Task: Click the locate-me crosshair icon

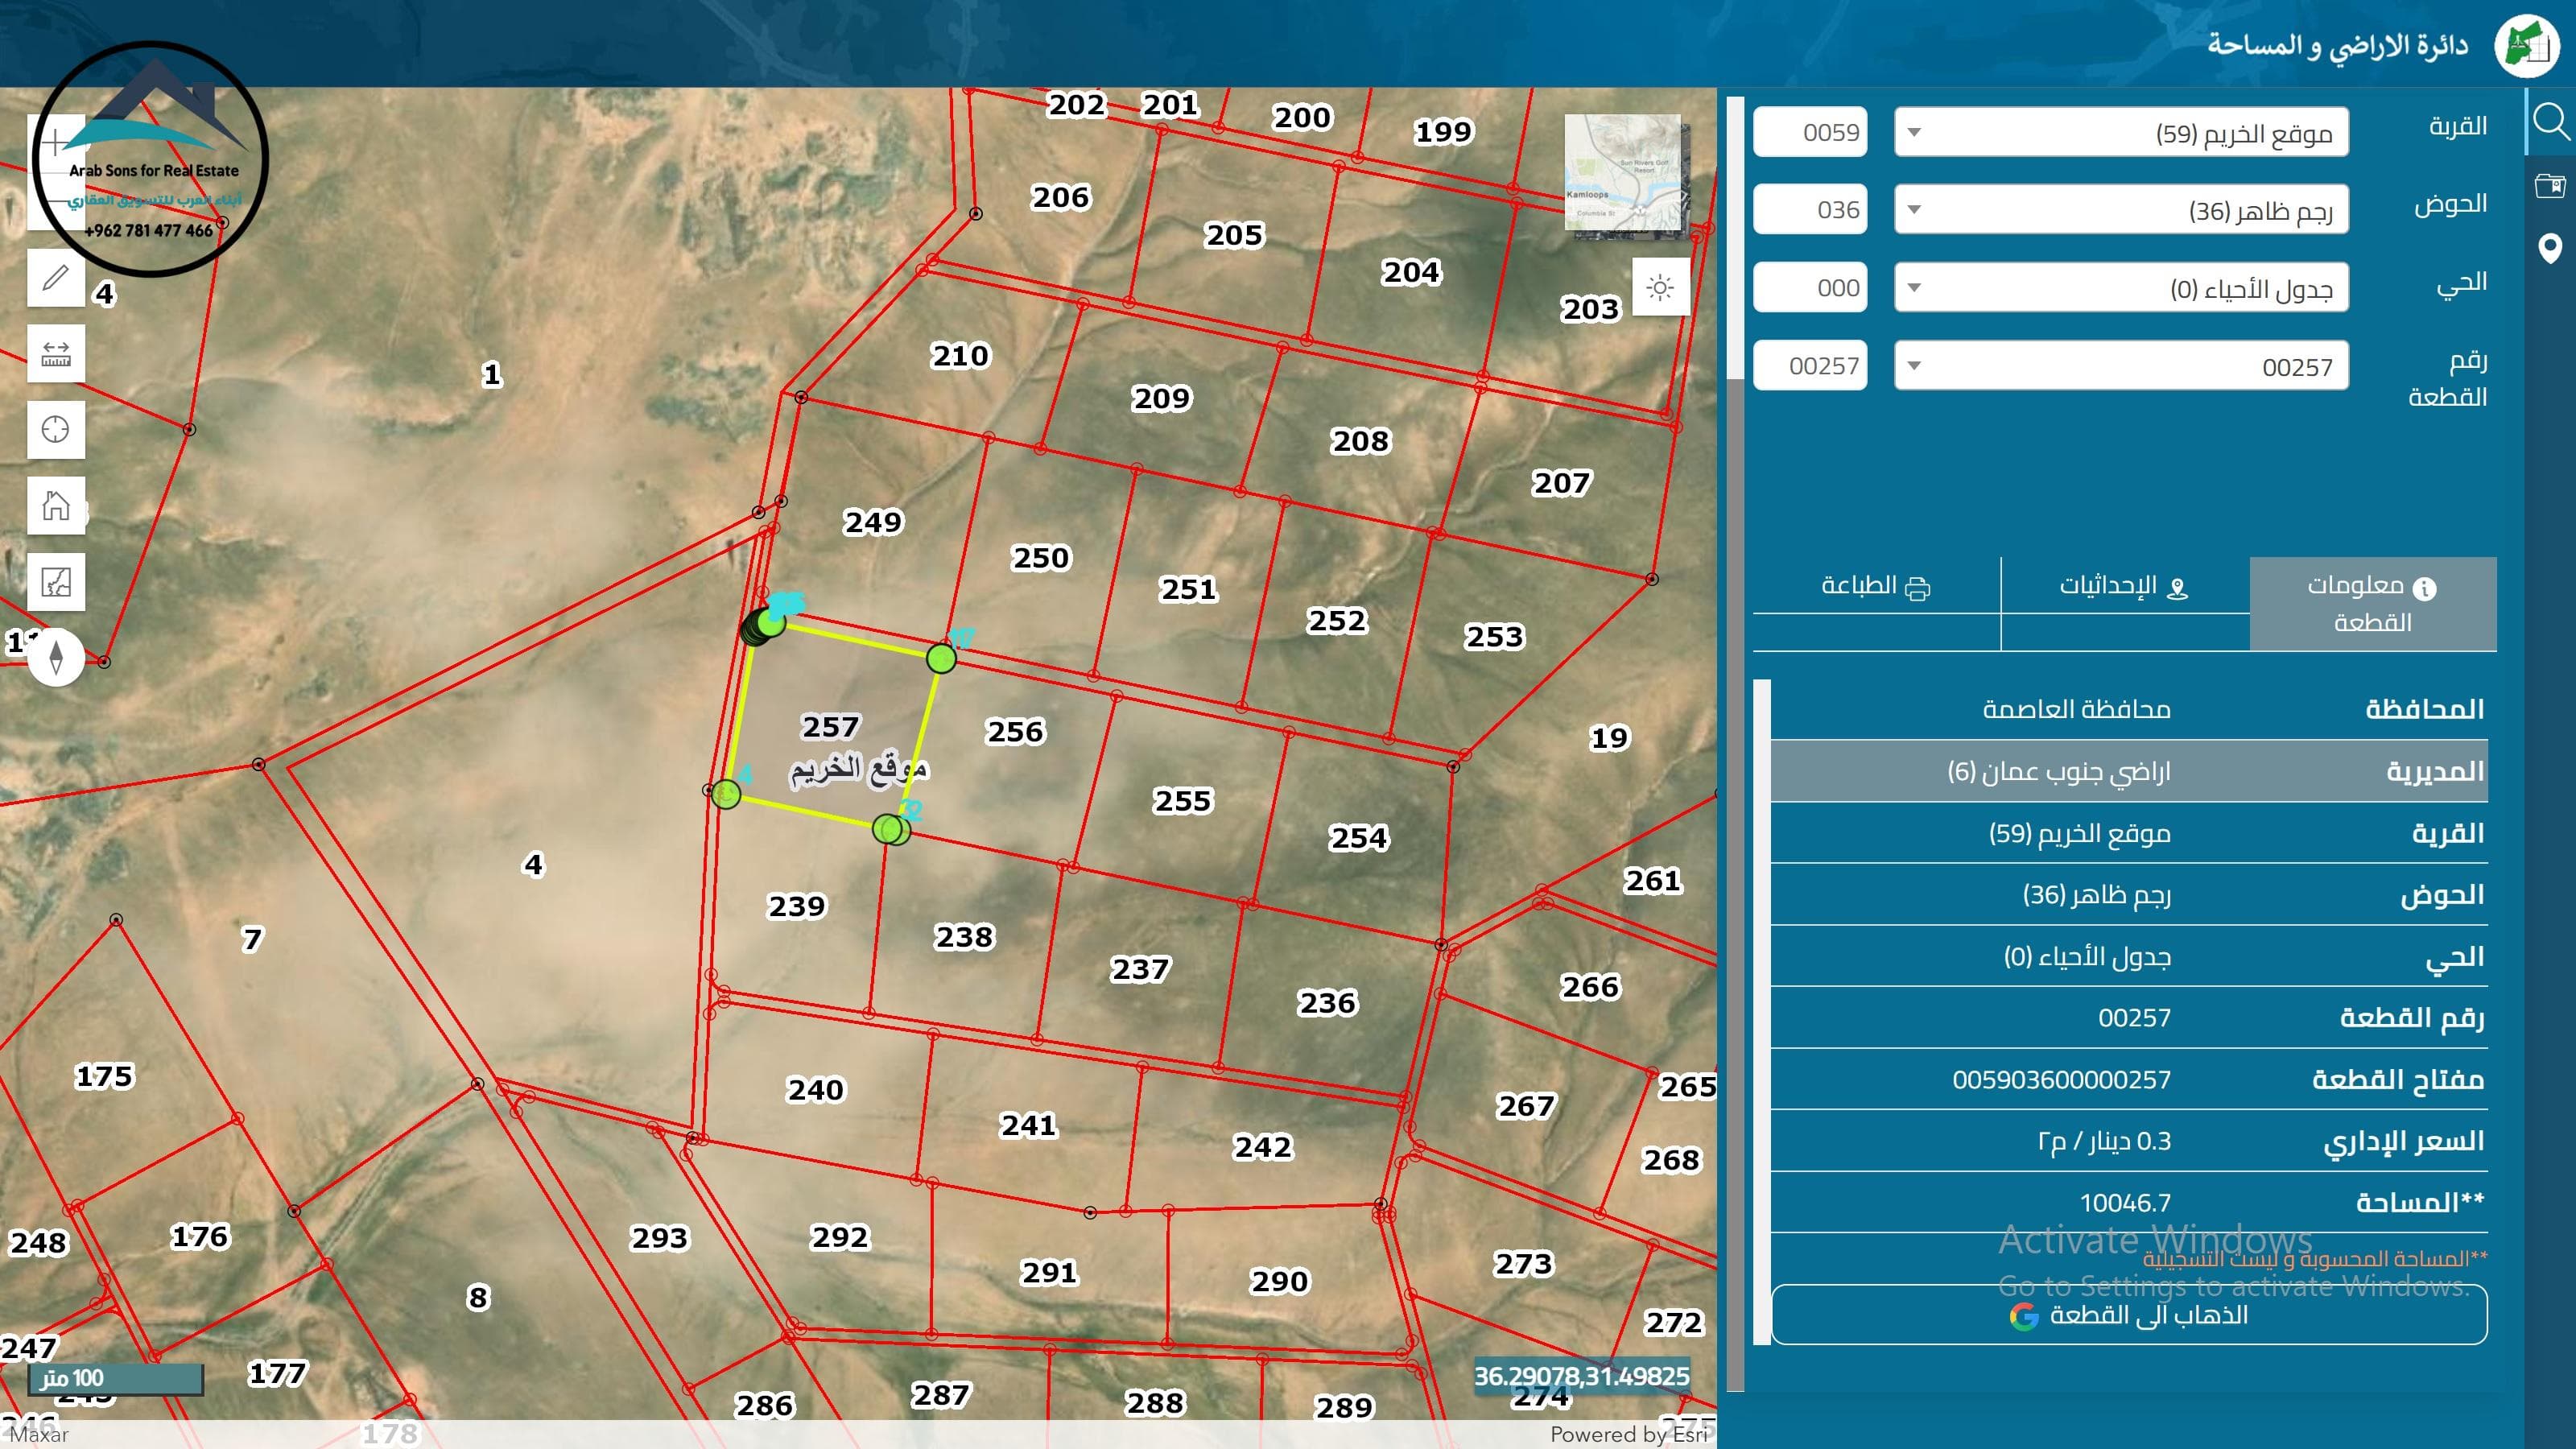Action: (56, 430)
